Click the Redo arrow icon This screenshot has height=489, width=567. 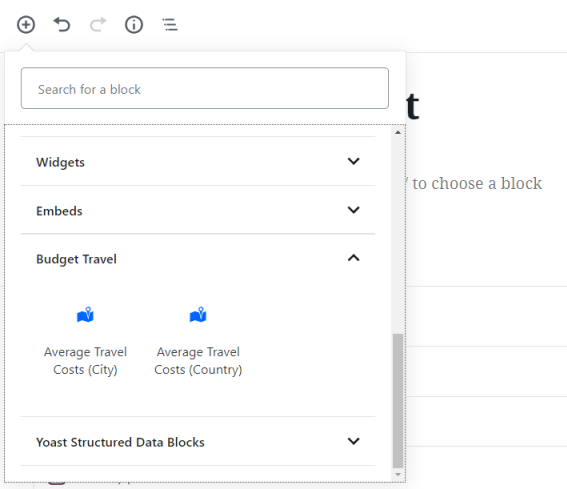coord(98,25)
